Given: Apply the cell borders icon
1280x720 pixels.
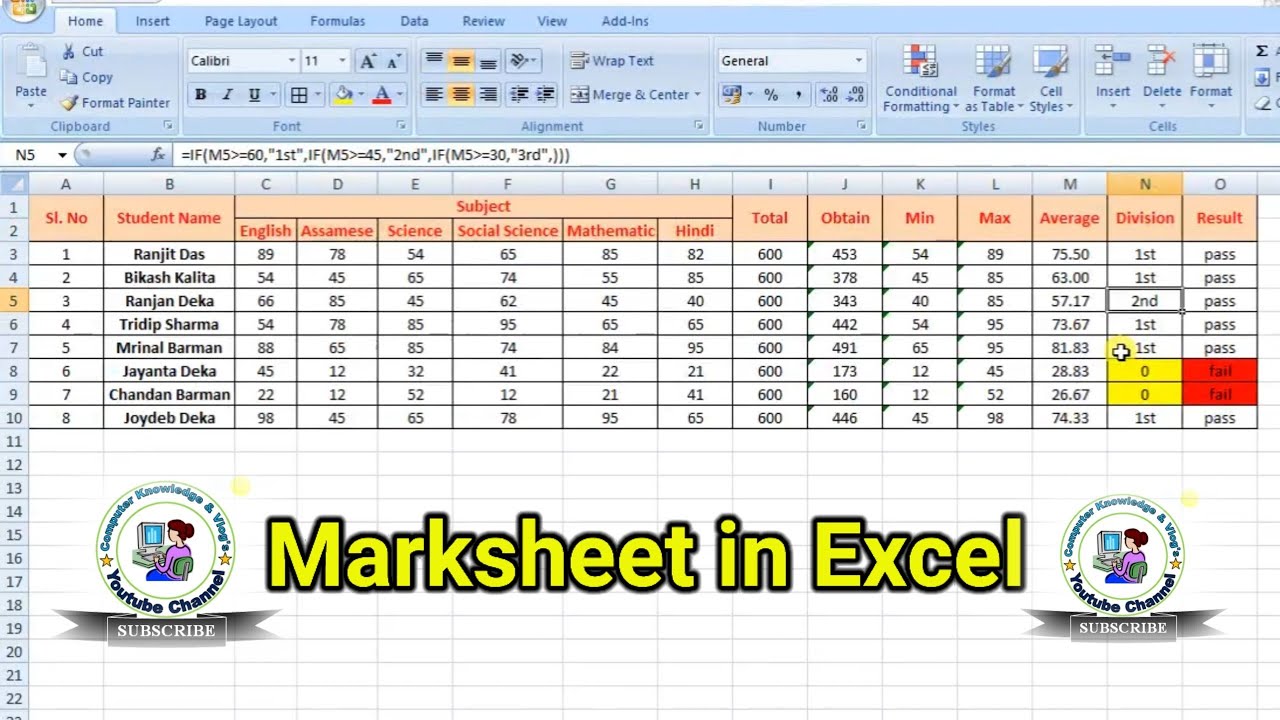Looking at the screenshot, I should 299,95.
